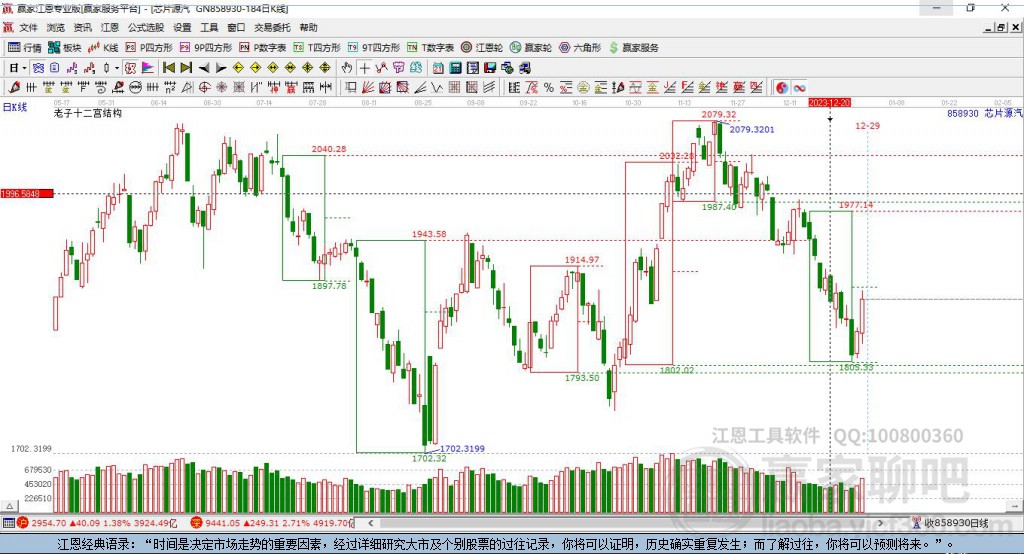Screen dimensions: 1024x554
Task: Select the percent (%) retracement tool
Action: [x=549, y=87]
